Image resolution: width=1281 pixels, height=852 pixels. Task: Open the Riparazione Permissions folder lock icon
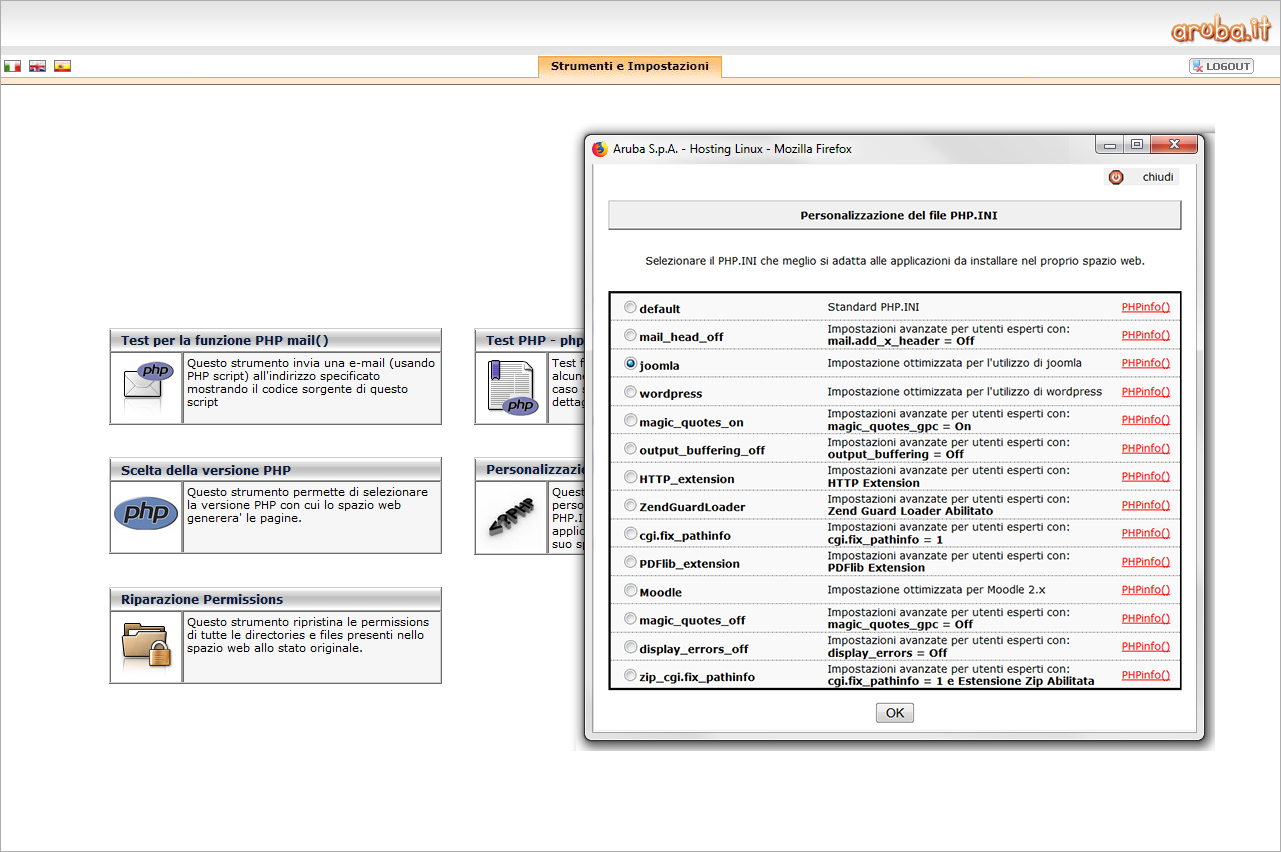point(146,646)
